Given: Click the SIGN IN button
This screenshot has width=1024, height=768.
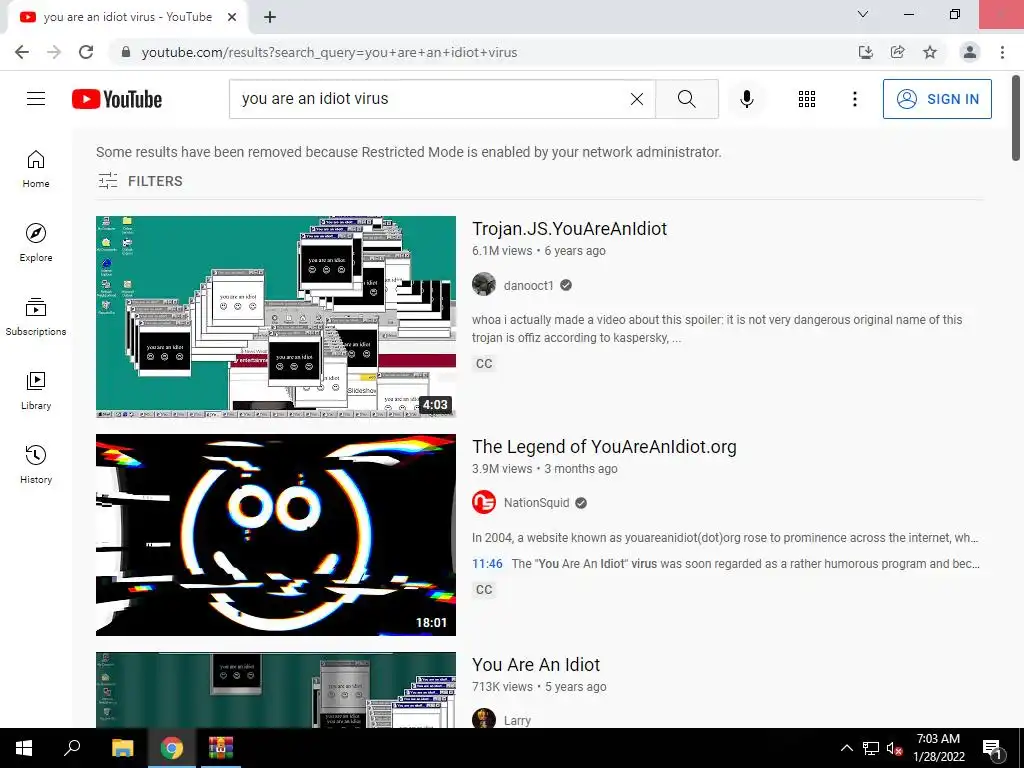Looking at the screenshot, I should pos(937,99).
